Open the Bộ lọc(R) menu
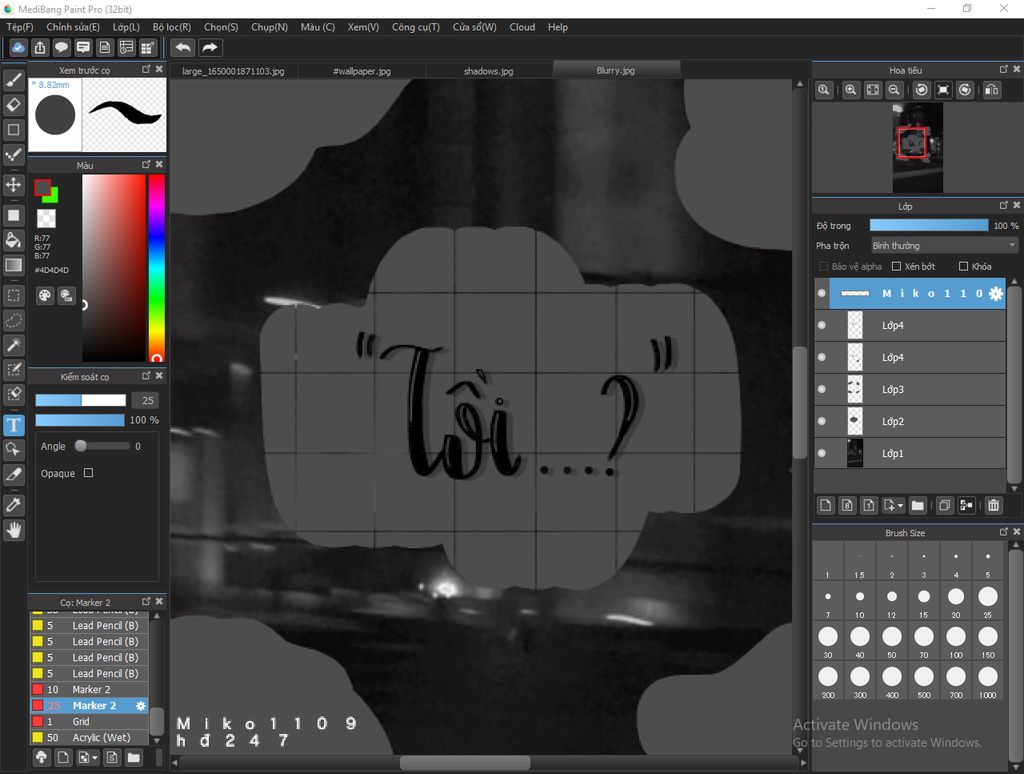The width and height of the screenshot is (1024, 774). [x=172, y=27]
